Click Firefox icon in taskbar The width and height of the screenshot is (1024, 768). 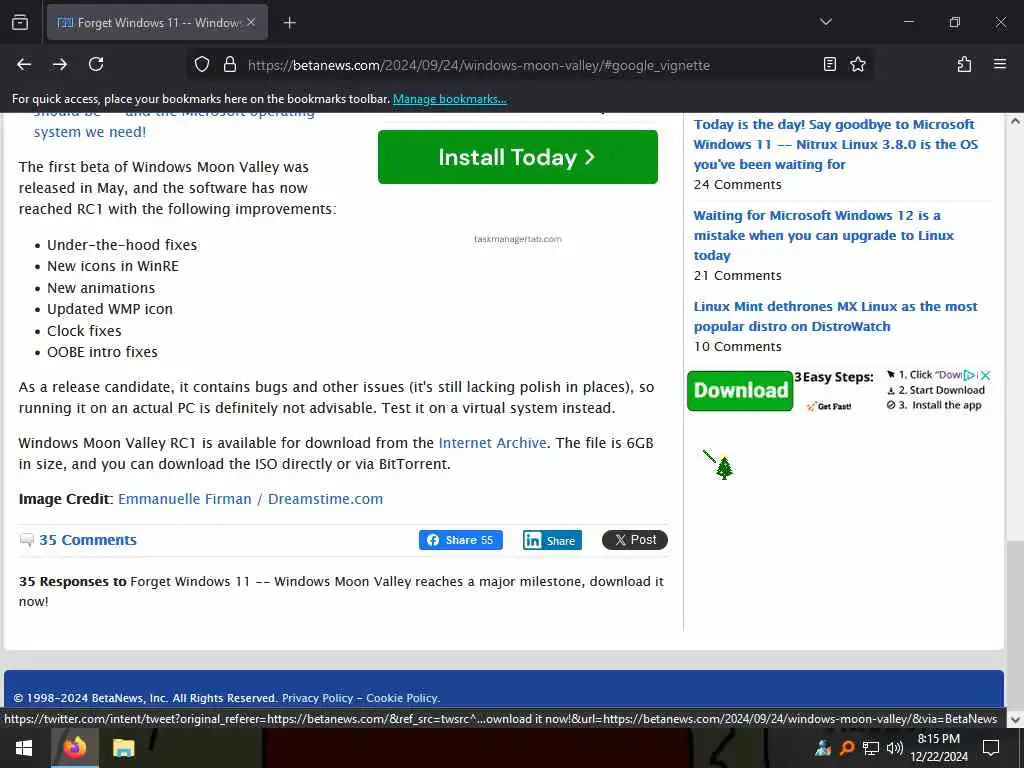(x=74, y=748)
